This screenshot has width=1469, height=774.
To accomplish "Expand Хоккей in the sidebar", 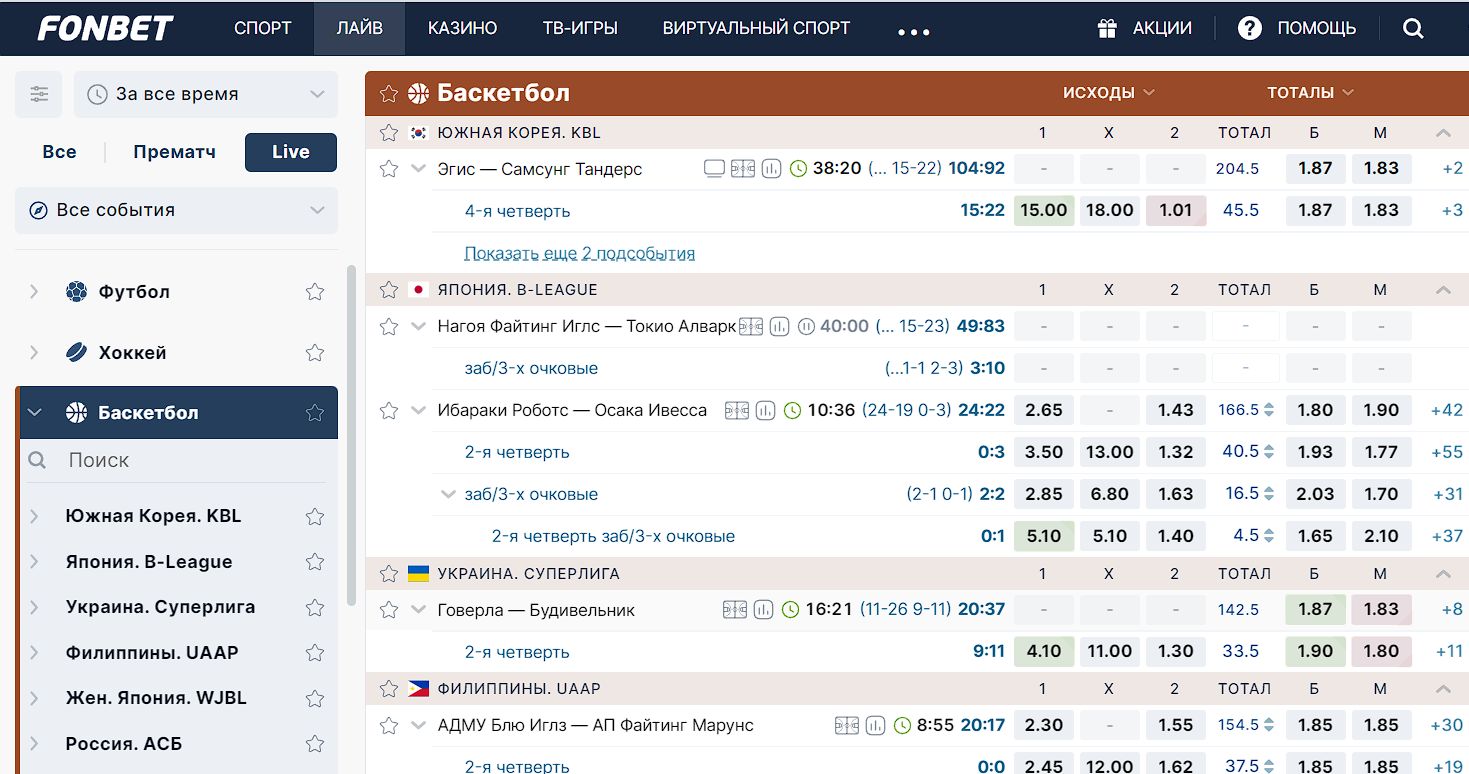I will tap(34, 352).
